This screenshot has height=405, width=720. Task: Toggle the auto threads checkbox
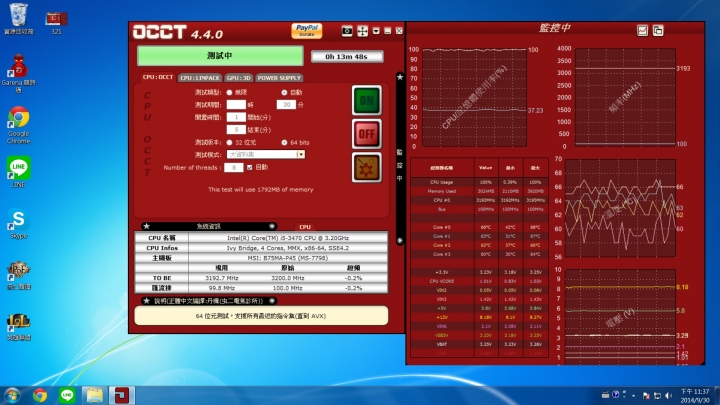(x=249, y=168)
